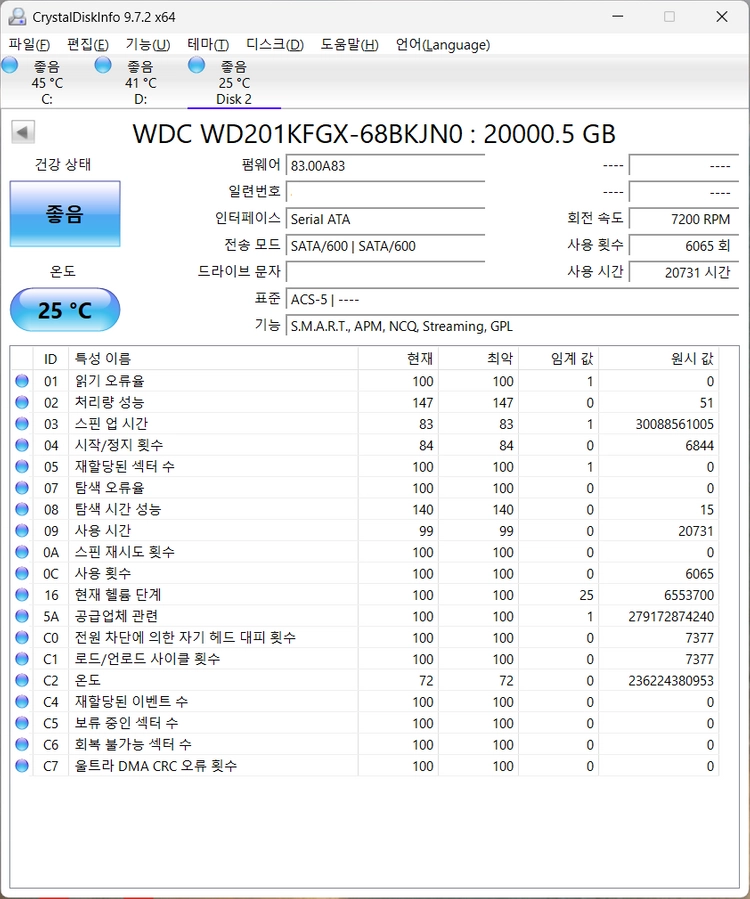Click status orb of row 0C 사용 횟수
This screenshot has width=750, height=899.
[22, 573]
